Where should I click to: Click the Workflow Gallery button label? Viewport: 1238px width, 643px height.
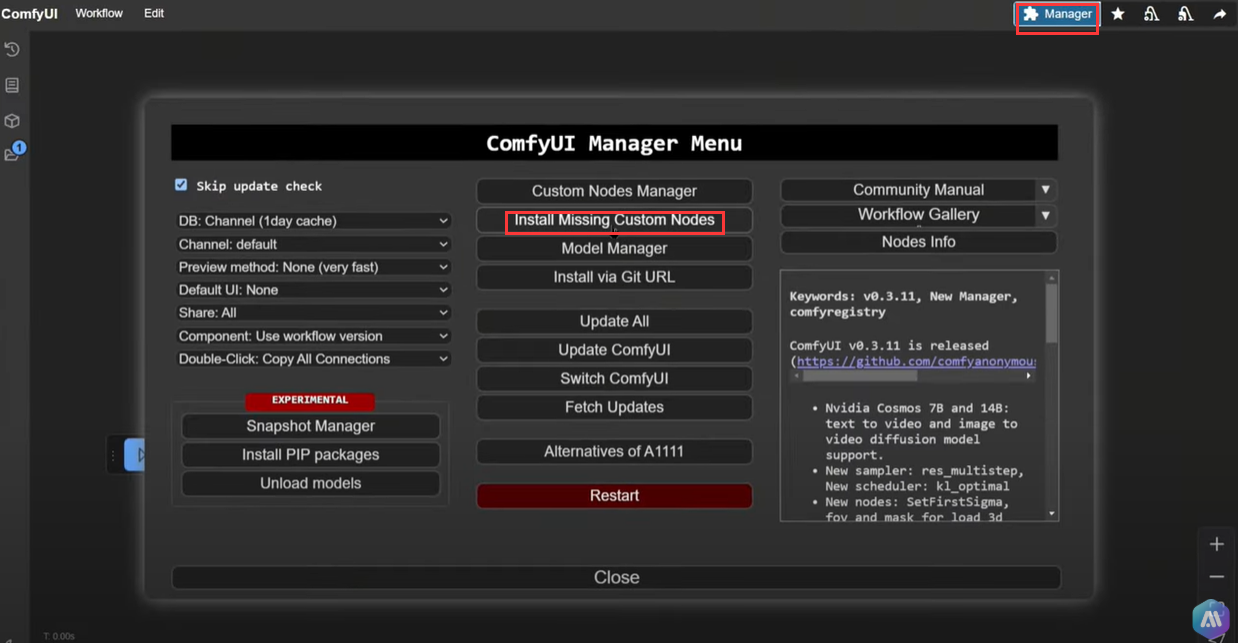click(x=918, y=215)
